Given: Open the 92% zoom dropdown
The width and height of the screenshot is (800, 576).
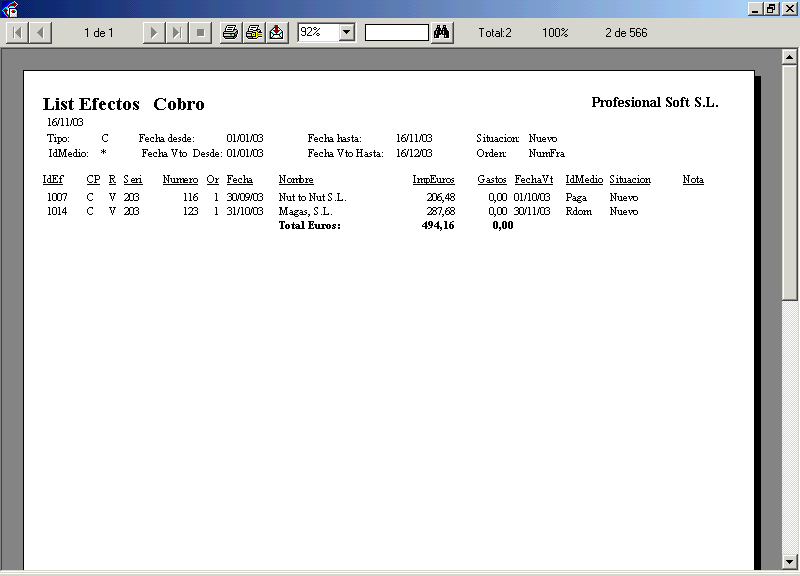Looking at the screenshot, I should (x=346, y=33).
